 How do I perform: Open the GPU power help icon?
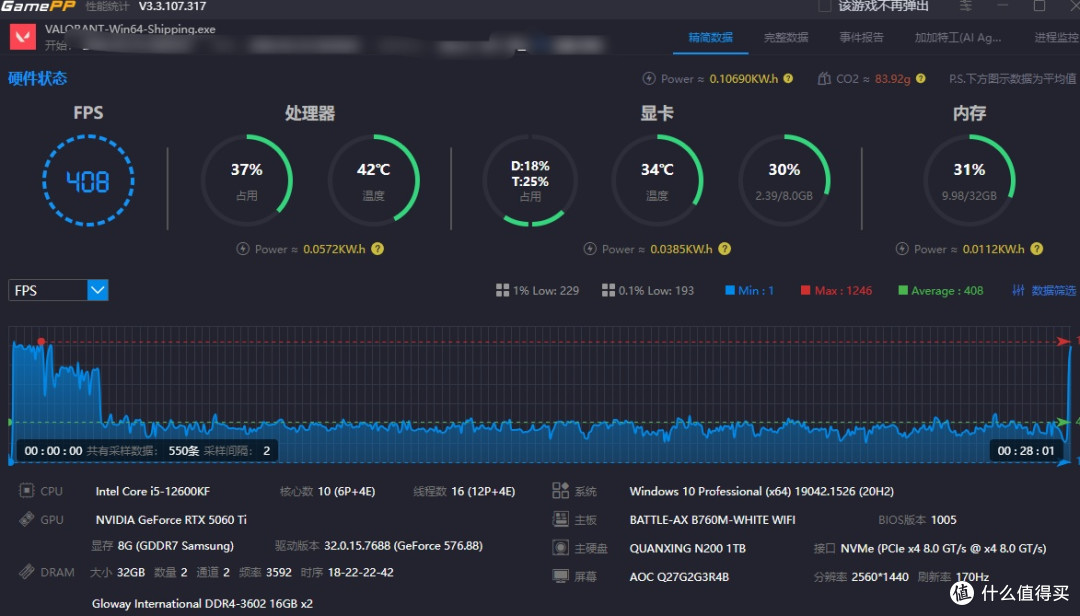725,249
